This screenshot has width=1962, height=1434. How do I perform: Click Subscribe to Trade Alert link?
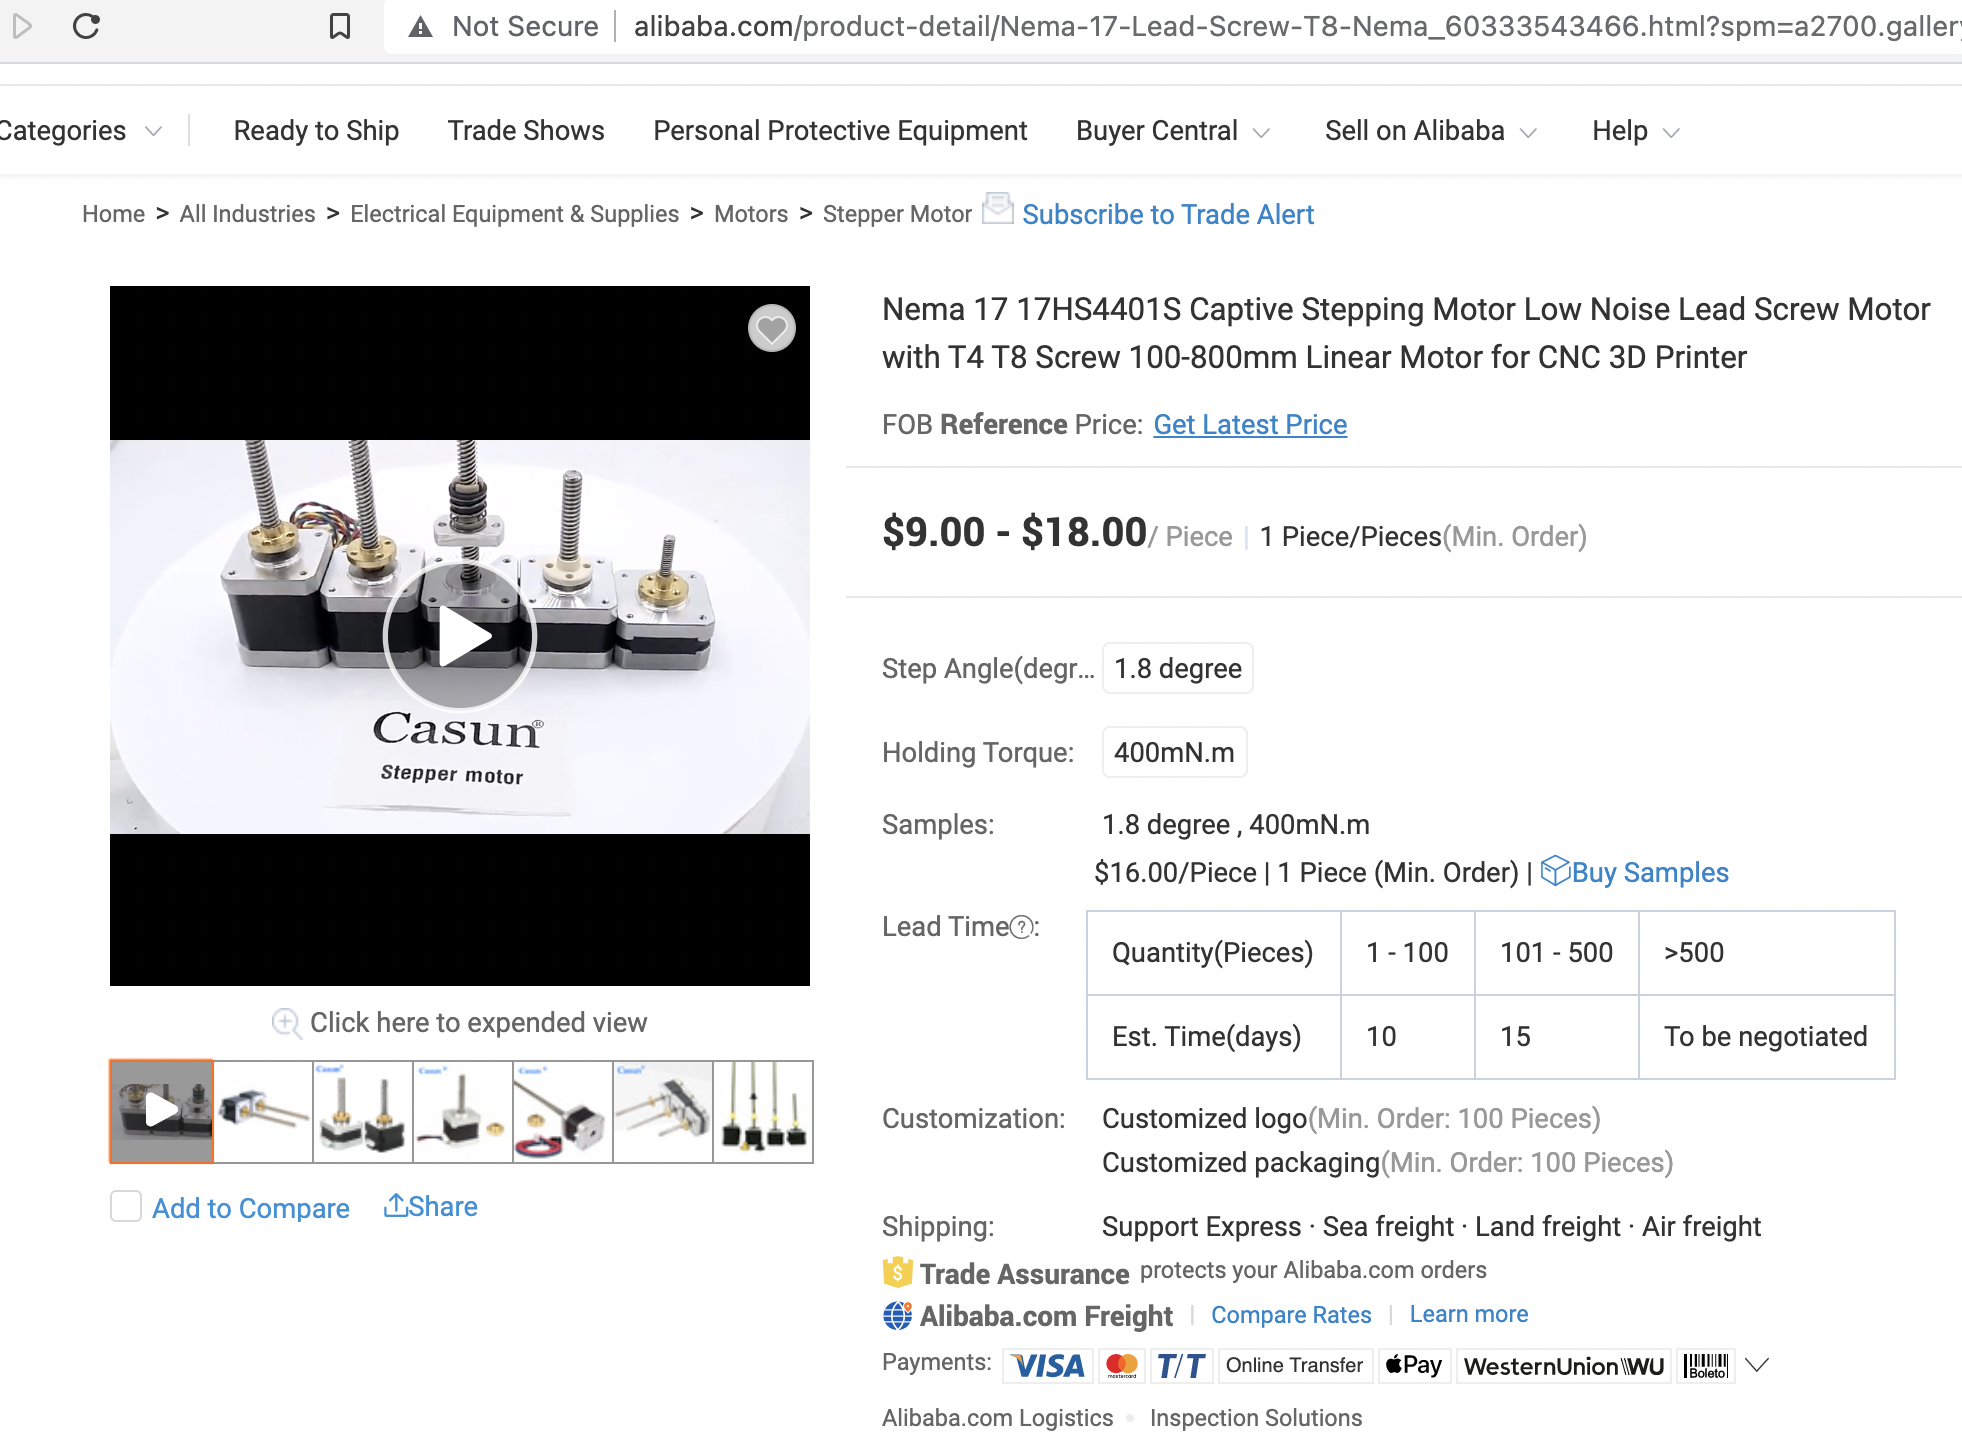pyautogui.click(x=1168, y=215)
